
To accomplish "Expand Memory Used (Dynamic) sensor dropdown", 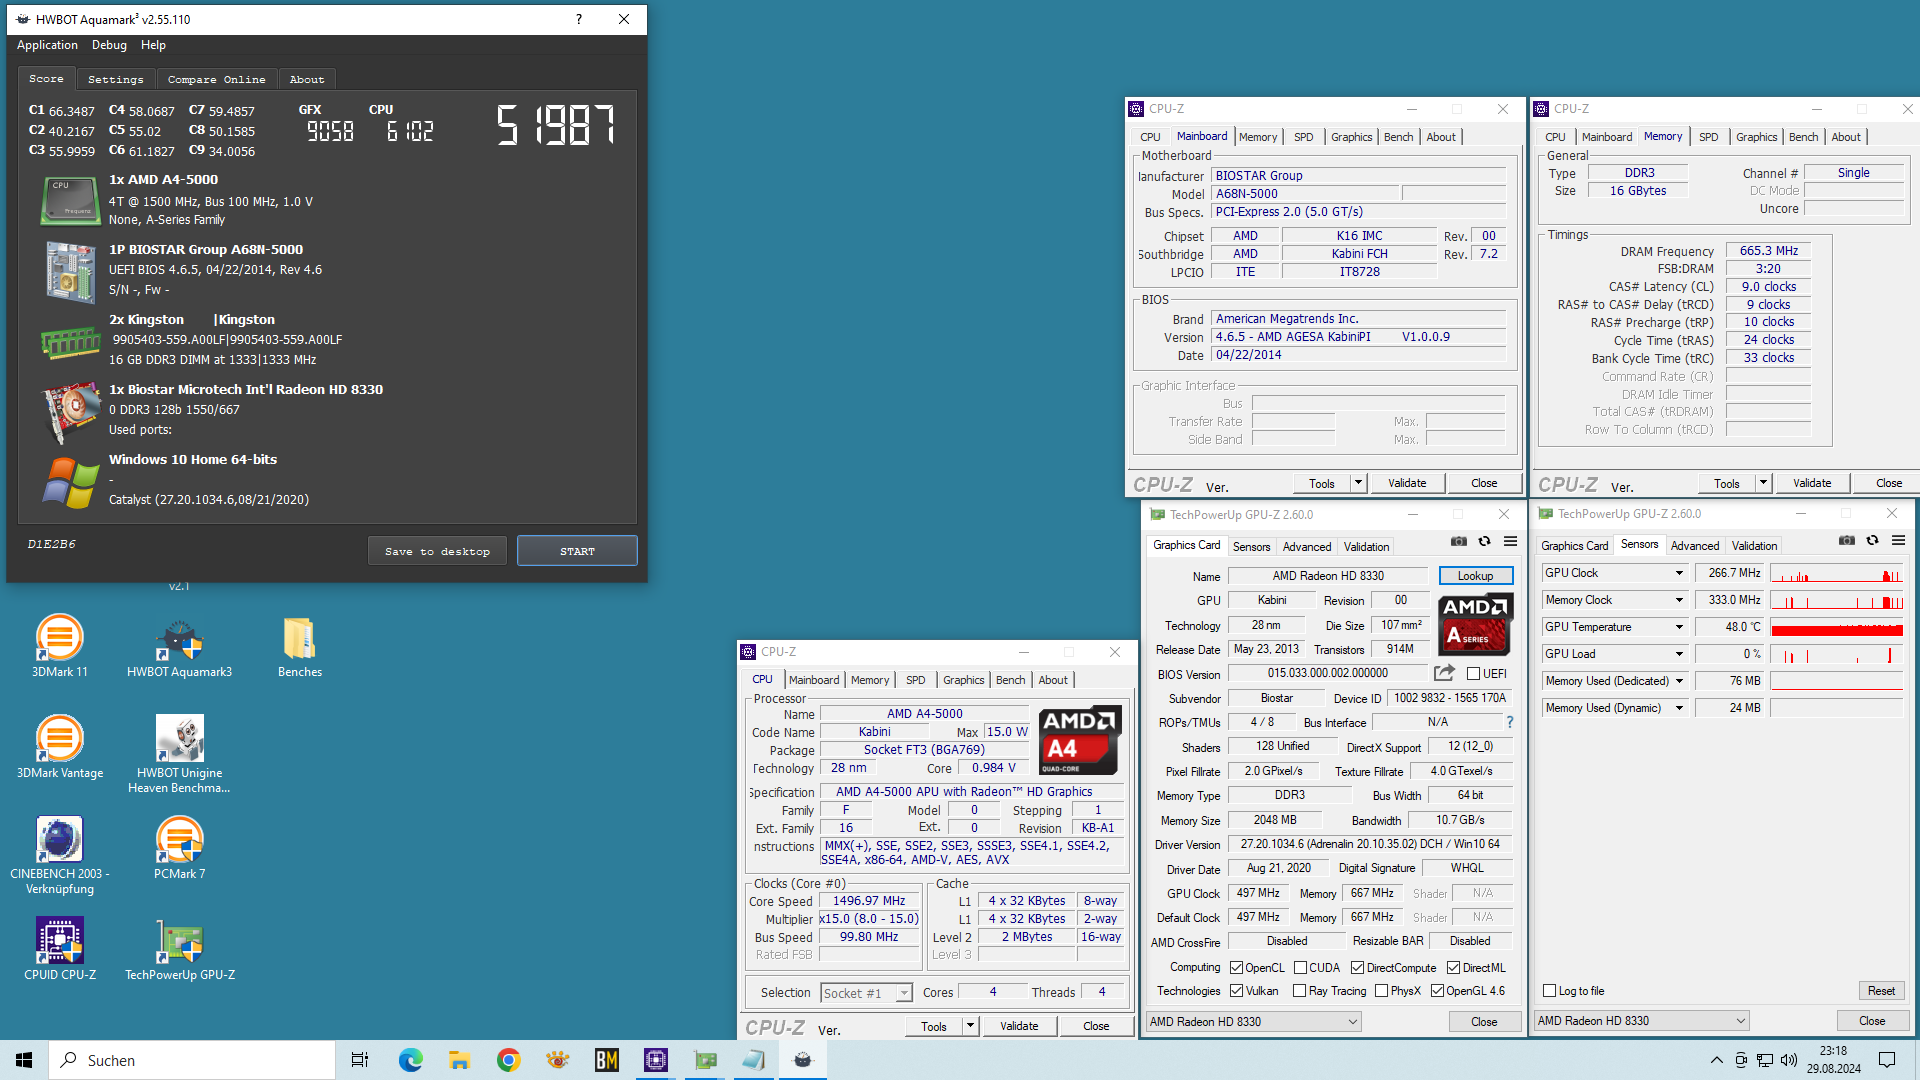I will (1679, 708).
